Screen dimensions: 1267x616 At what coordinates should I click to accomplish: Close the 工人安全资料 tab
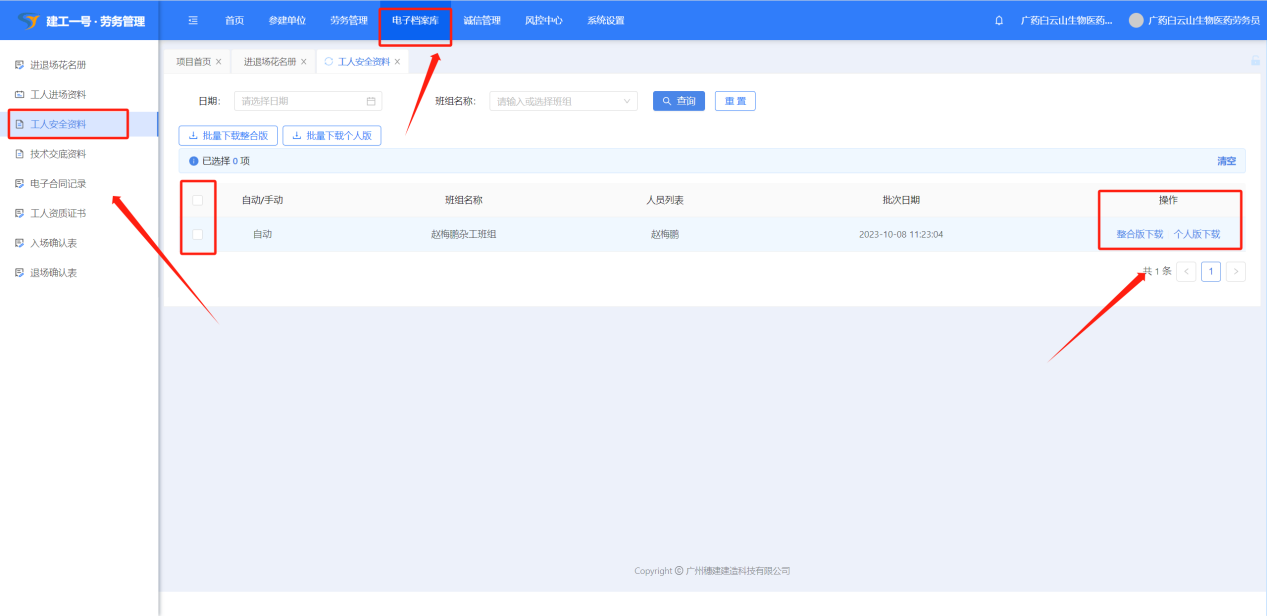click(397, 62)
